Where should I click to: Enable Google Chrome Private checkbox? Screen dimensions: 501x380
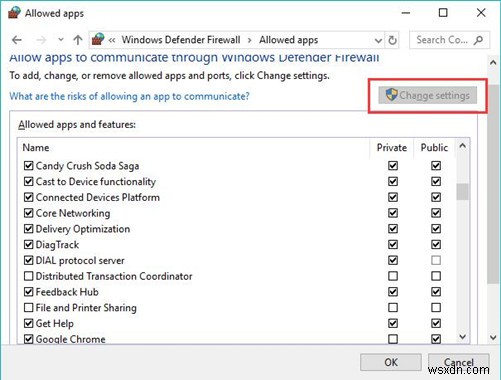(393, 339)
